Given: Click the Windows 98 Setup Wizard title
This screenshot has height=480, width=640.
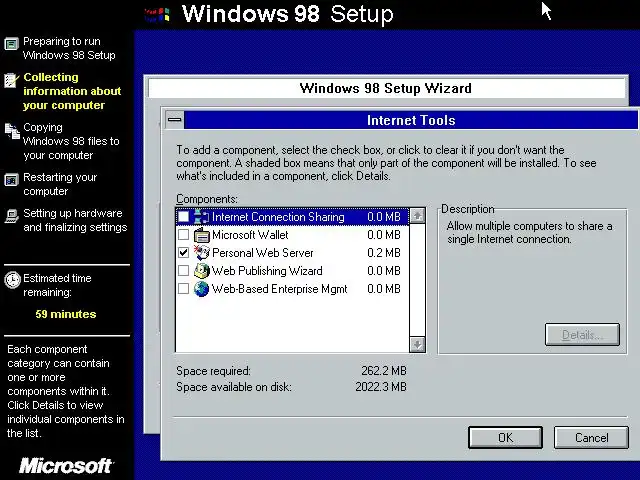Looking at the screenshot, I should tap(386, 88).
